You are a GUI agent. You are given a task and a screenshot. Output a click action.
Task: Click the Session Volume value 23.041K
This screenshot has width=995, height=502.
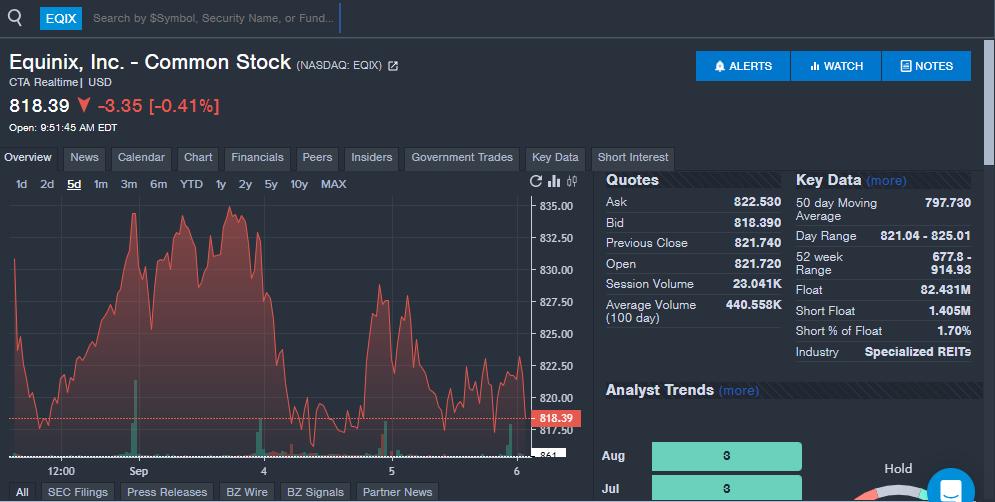point(758,284)
